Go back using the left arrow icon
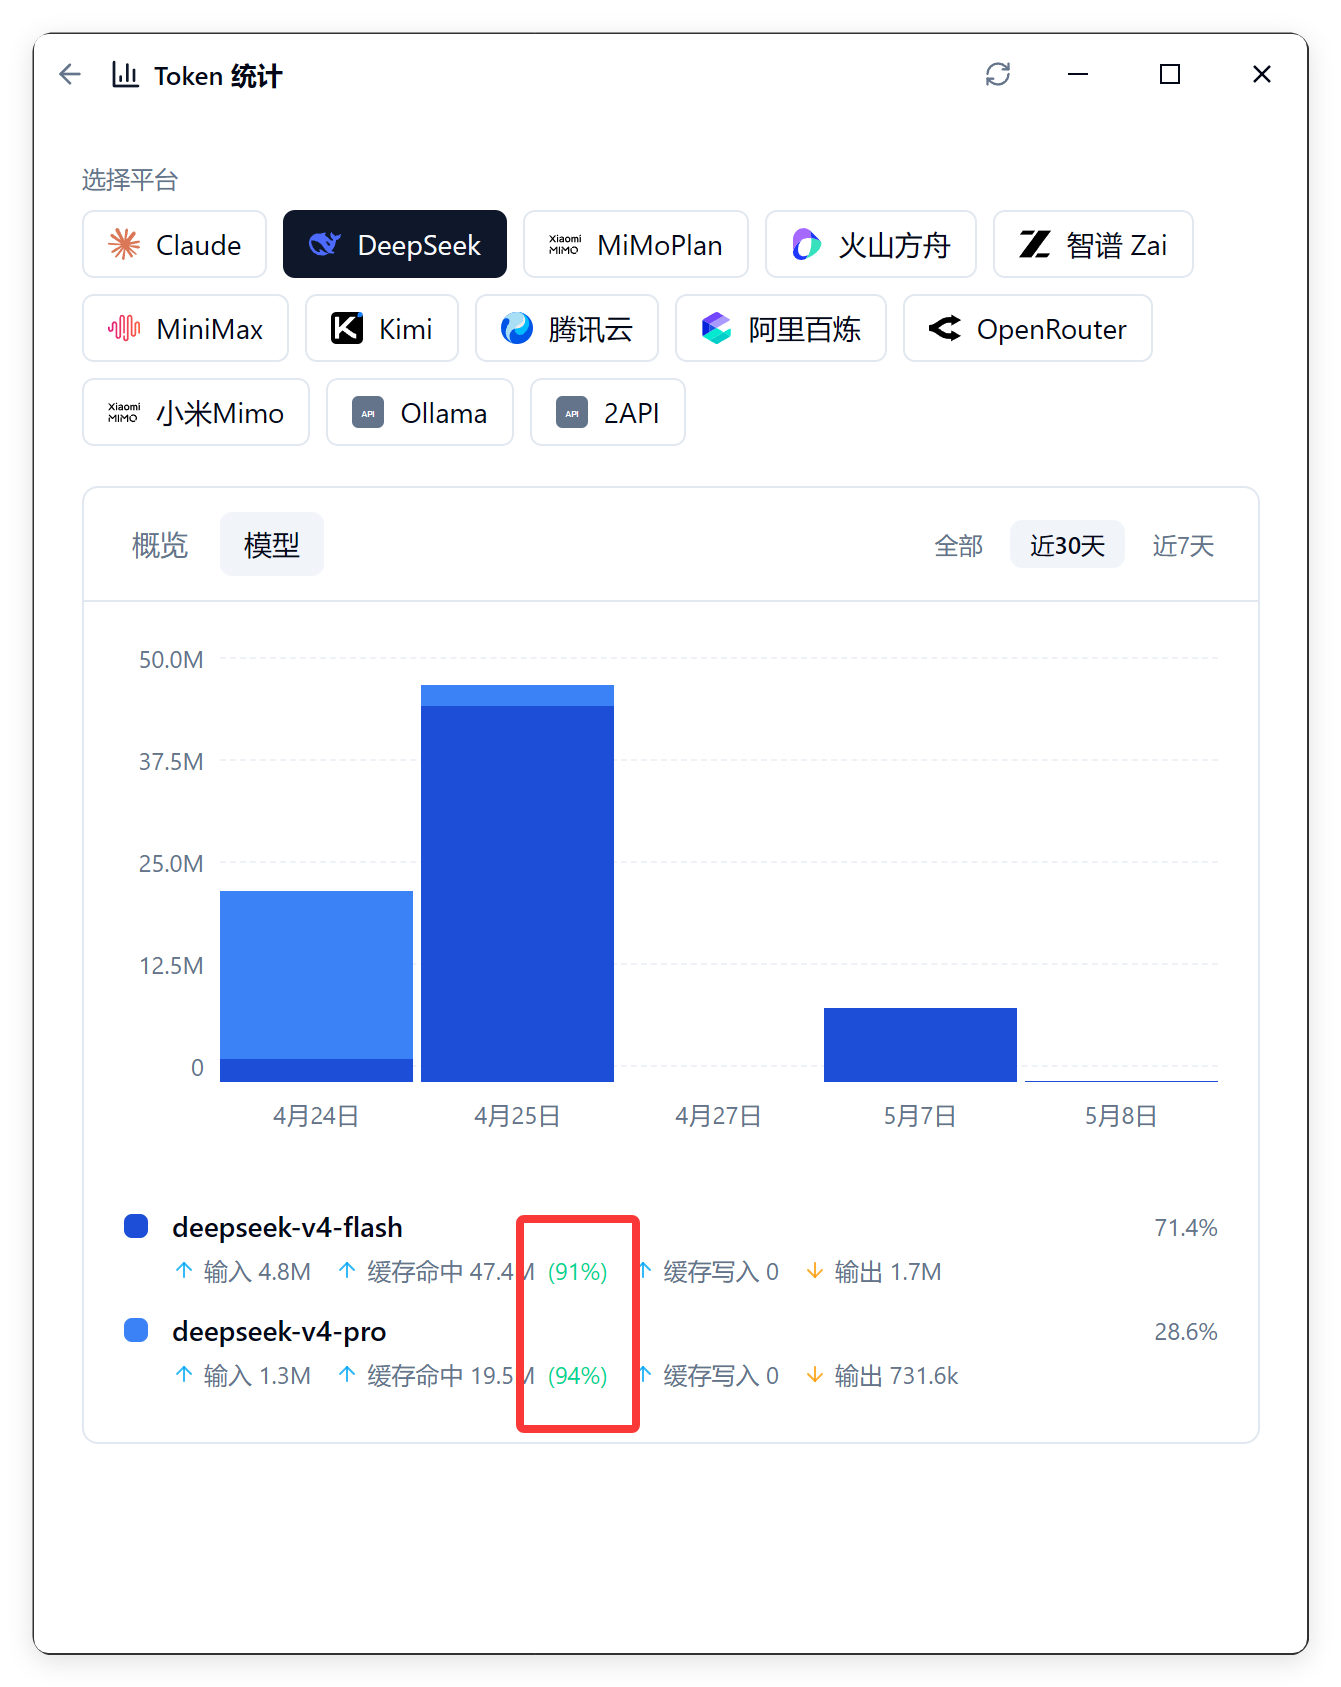The width and height of the screenshot is (1341, 1687). pyautogui.click(x=69, y=74)
